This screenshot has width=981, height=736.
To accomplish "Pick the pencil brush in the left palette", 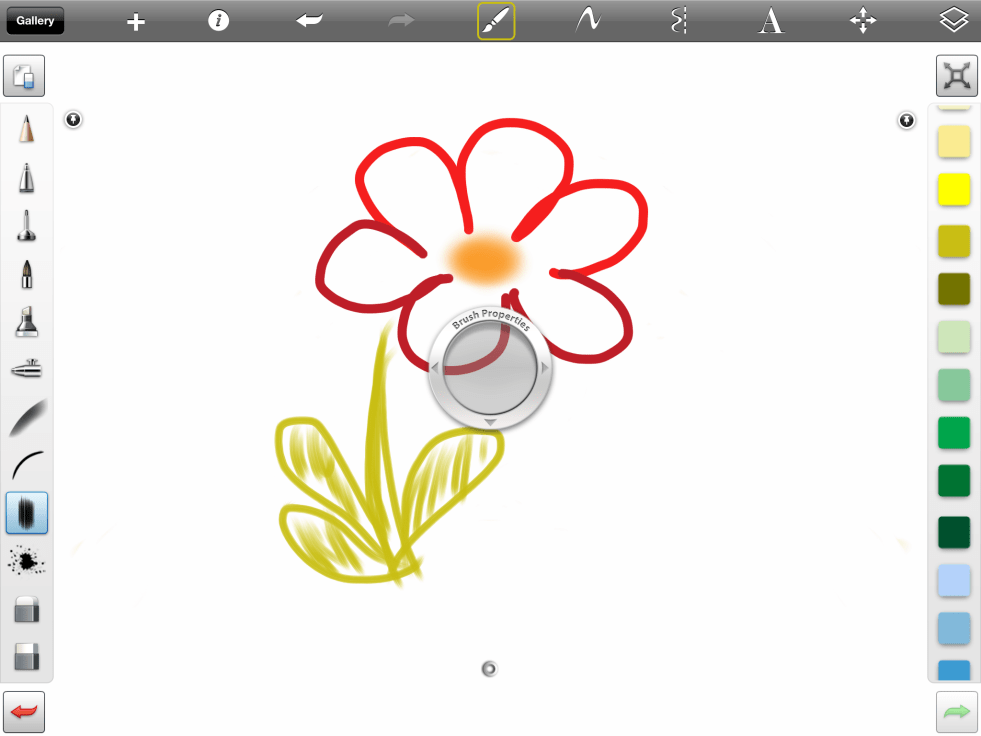I will (x=27, y=129).
